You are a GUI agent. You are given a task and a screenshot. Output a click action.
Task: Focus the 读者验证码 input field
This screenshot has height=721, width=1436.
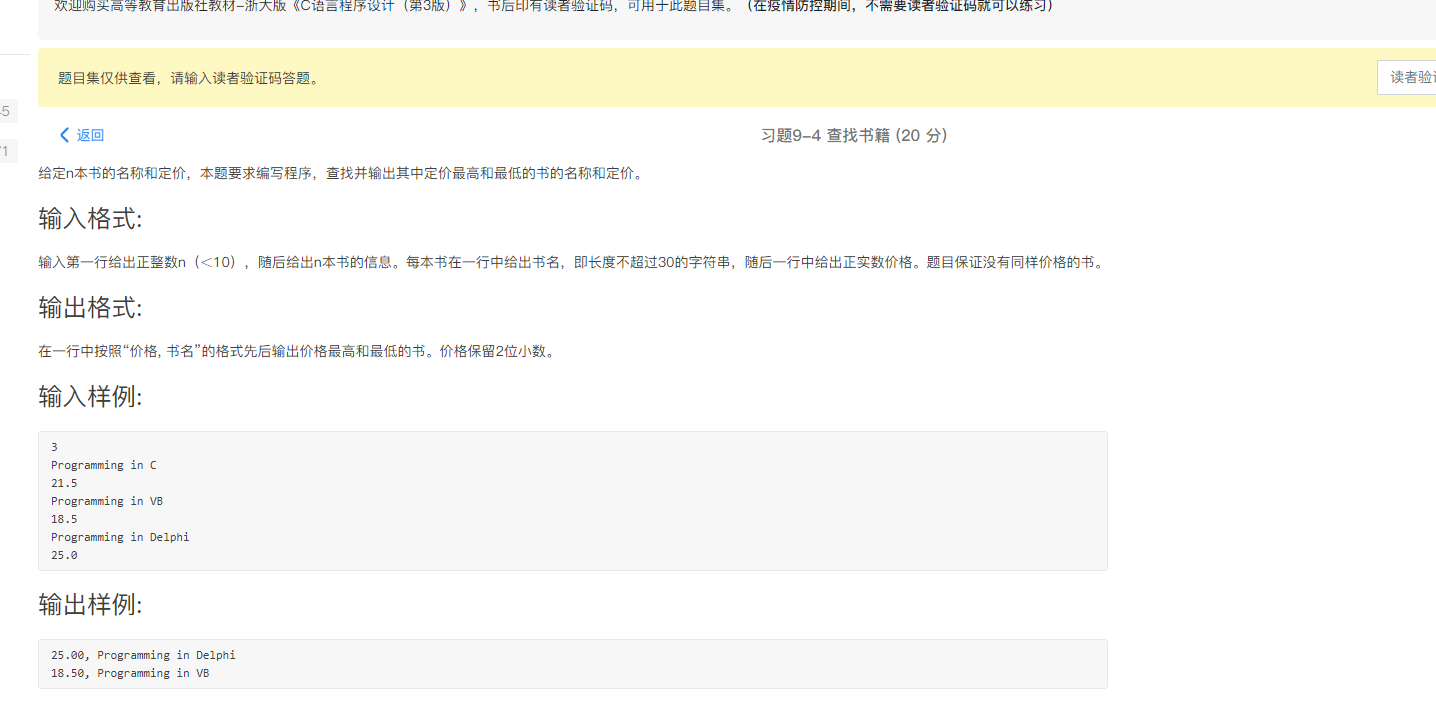click(x=1407, y=77)
